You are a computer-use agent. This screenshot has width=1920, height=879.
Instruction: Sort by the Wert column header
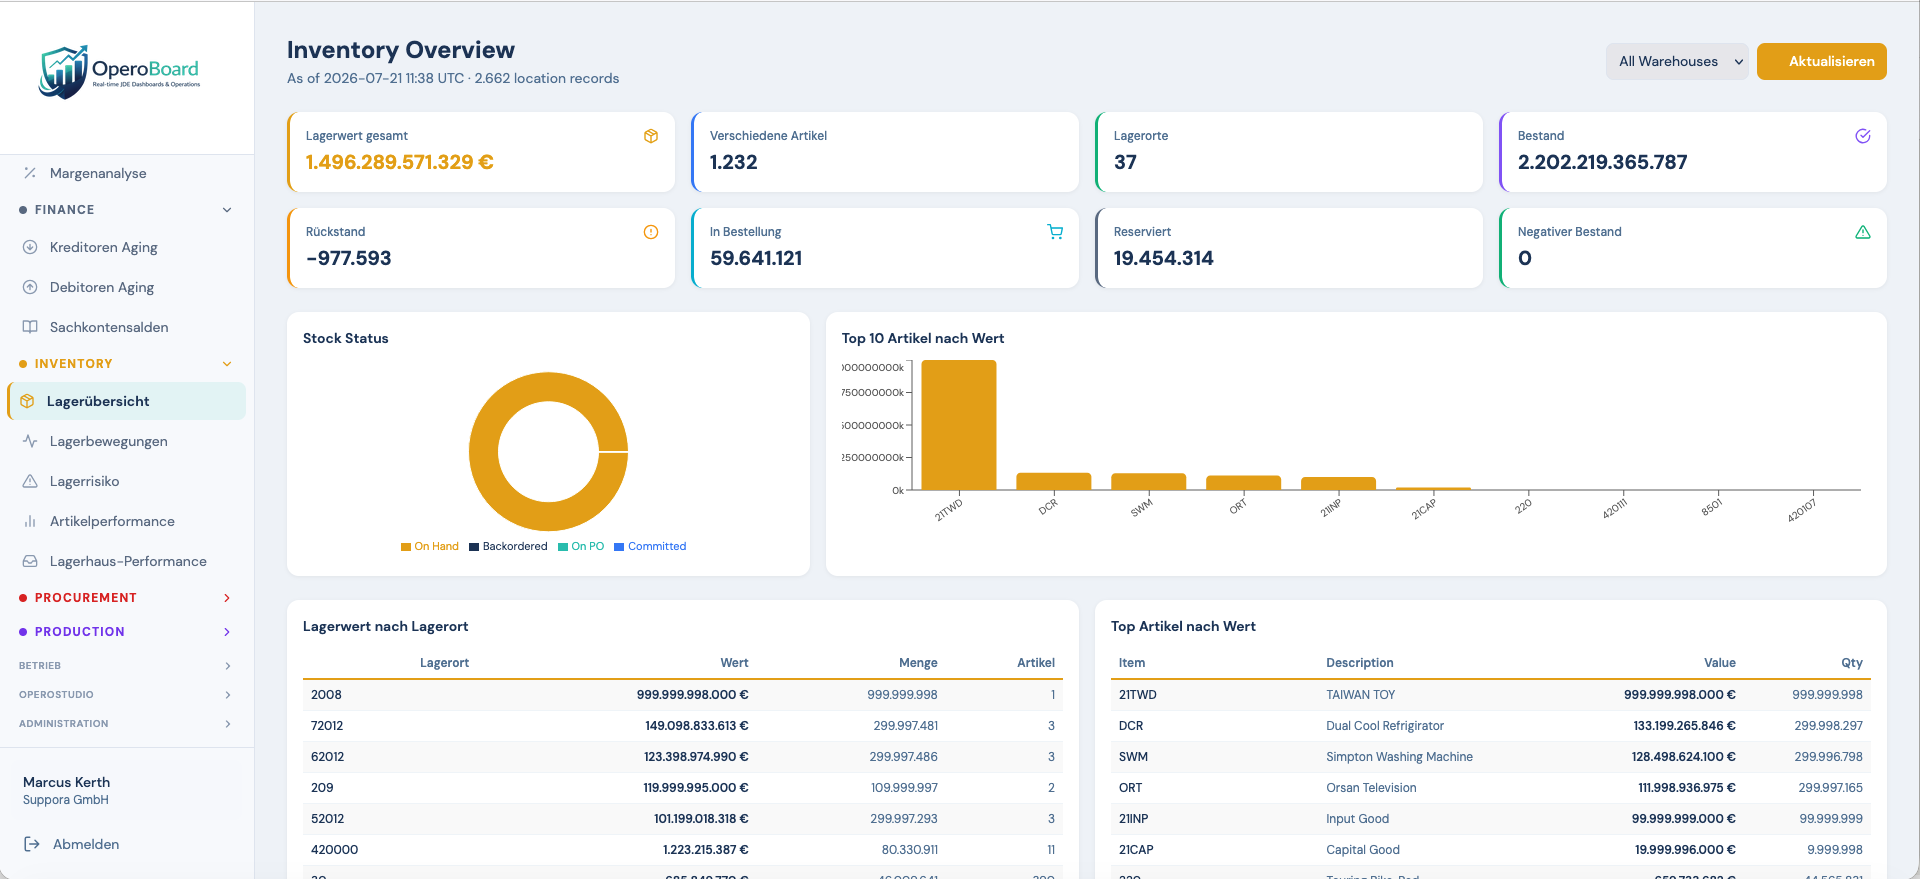(x=734, y=663)
